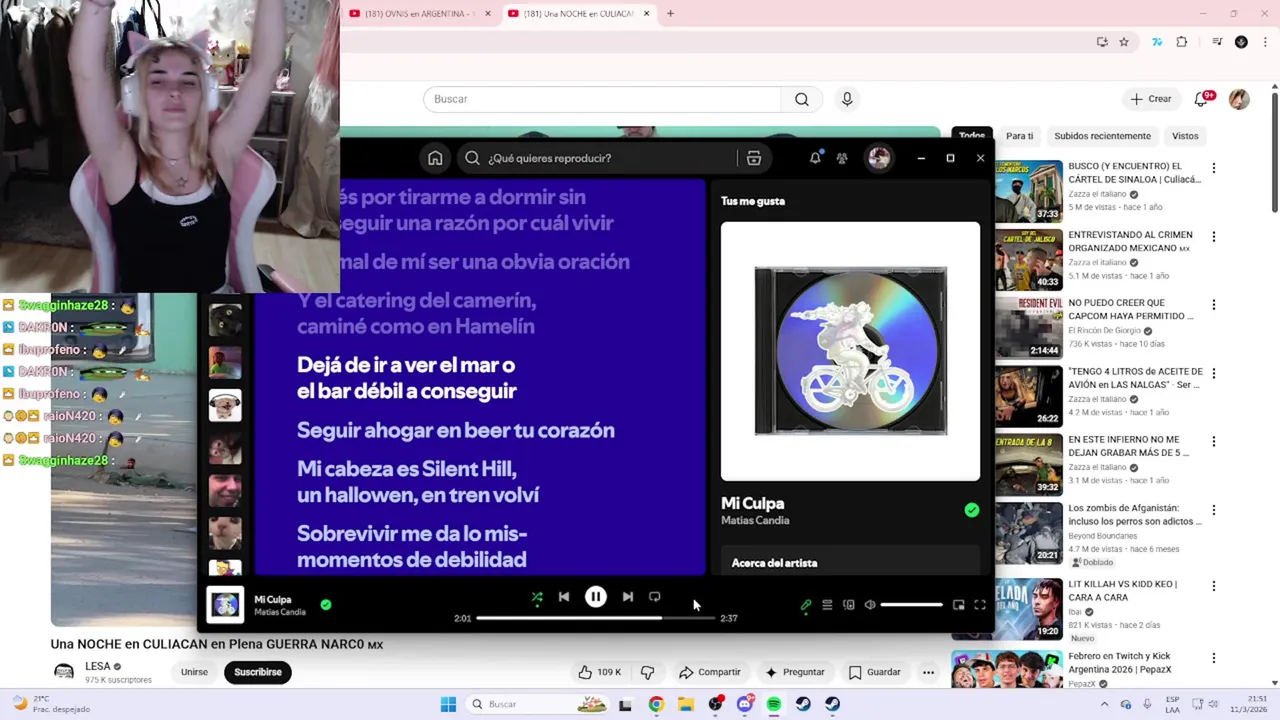
Task: Go to Spotify home via the house icon
Action: pos(435,158)
